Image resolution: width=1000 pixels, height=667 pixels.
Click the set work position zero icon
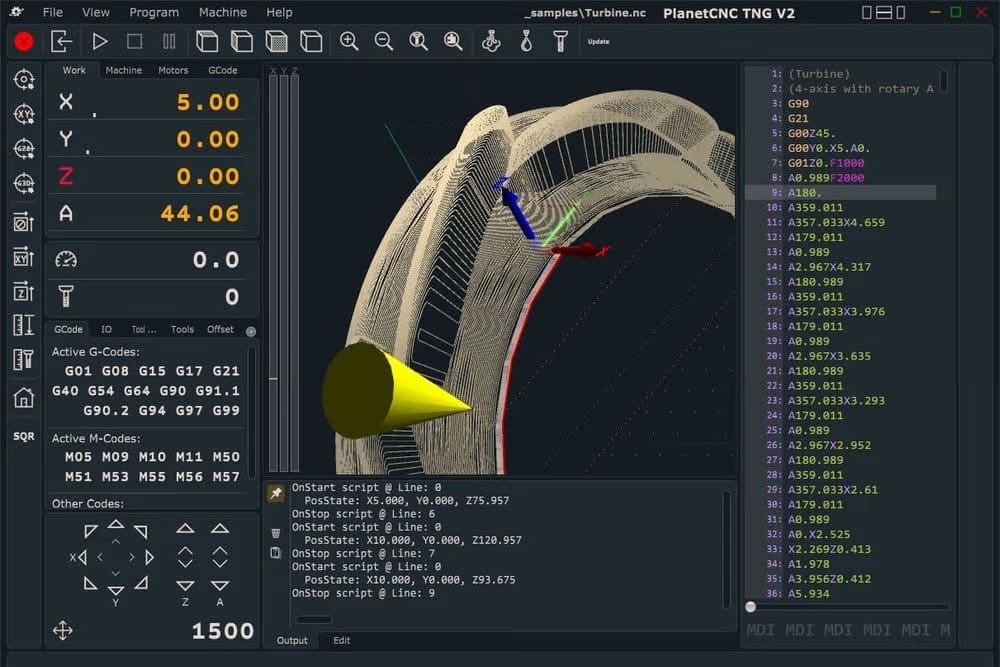click(x=24, y=221)
